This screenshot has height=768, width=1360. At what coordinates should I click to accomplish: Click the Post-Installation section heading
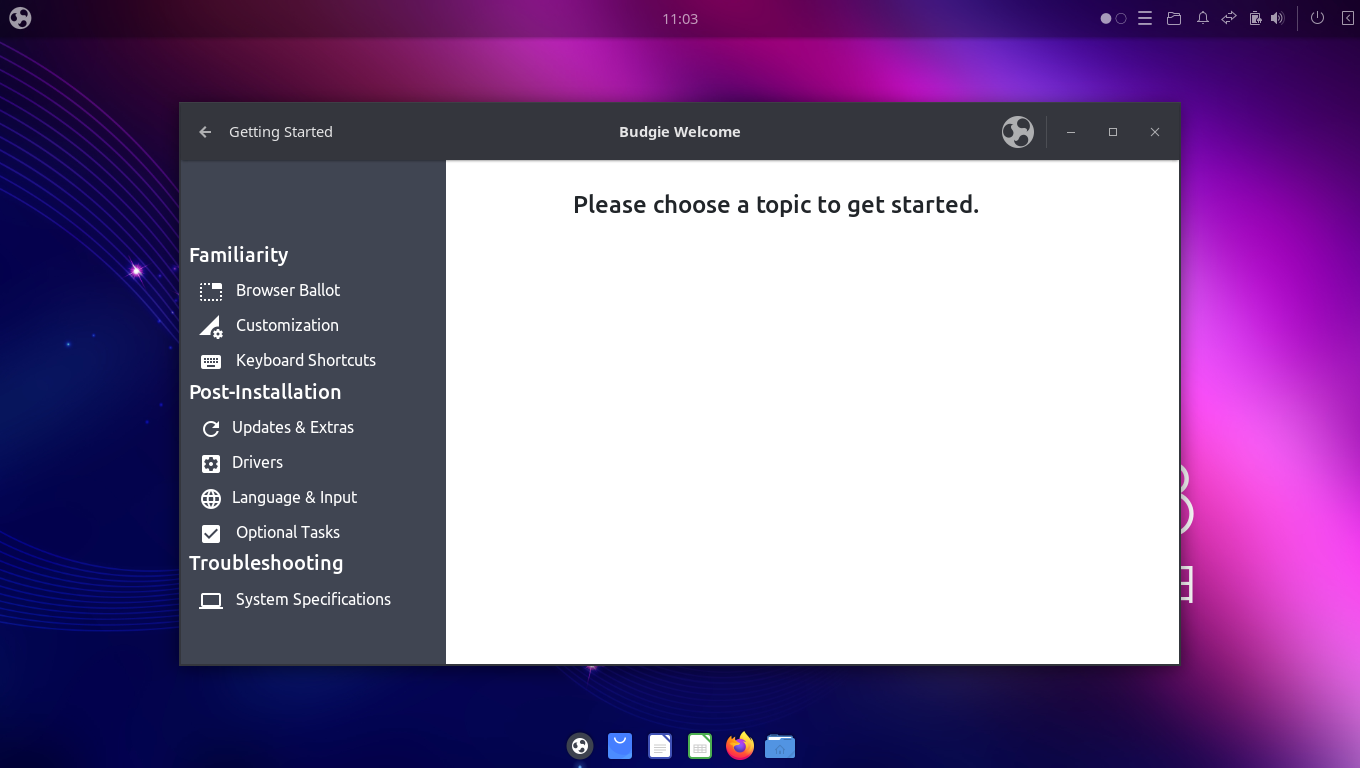[265, 392]
